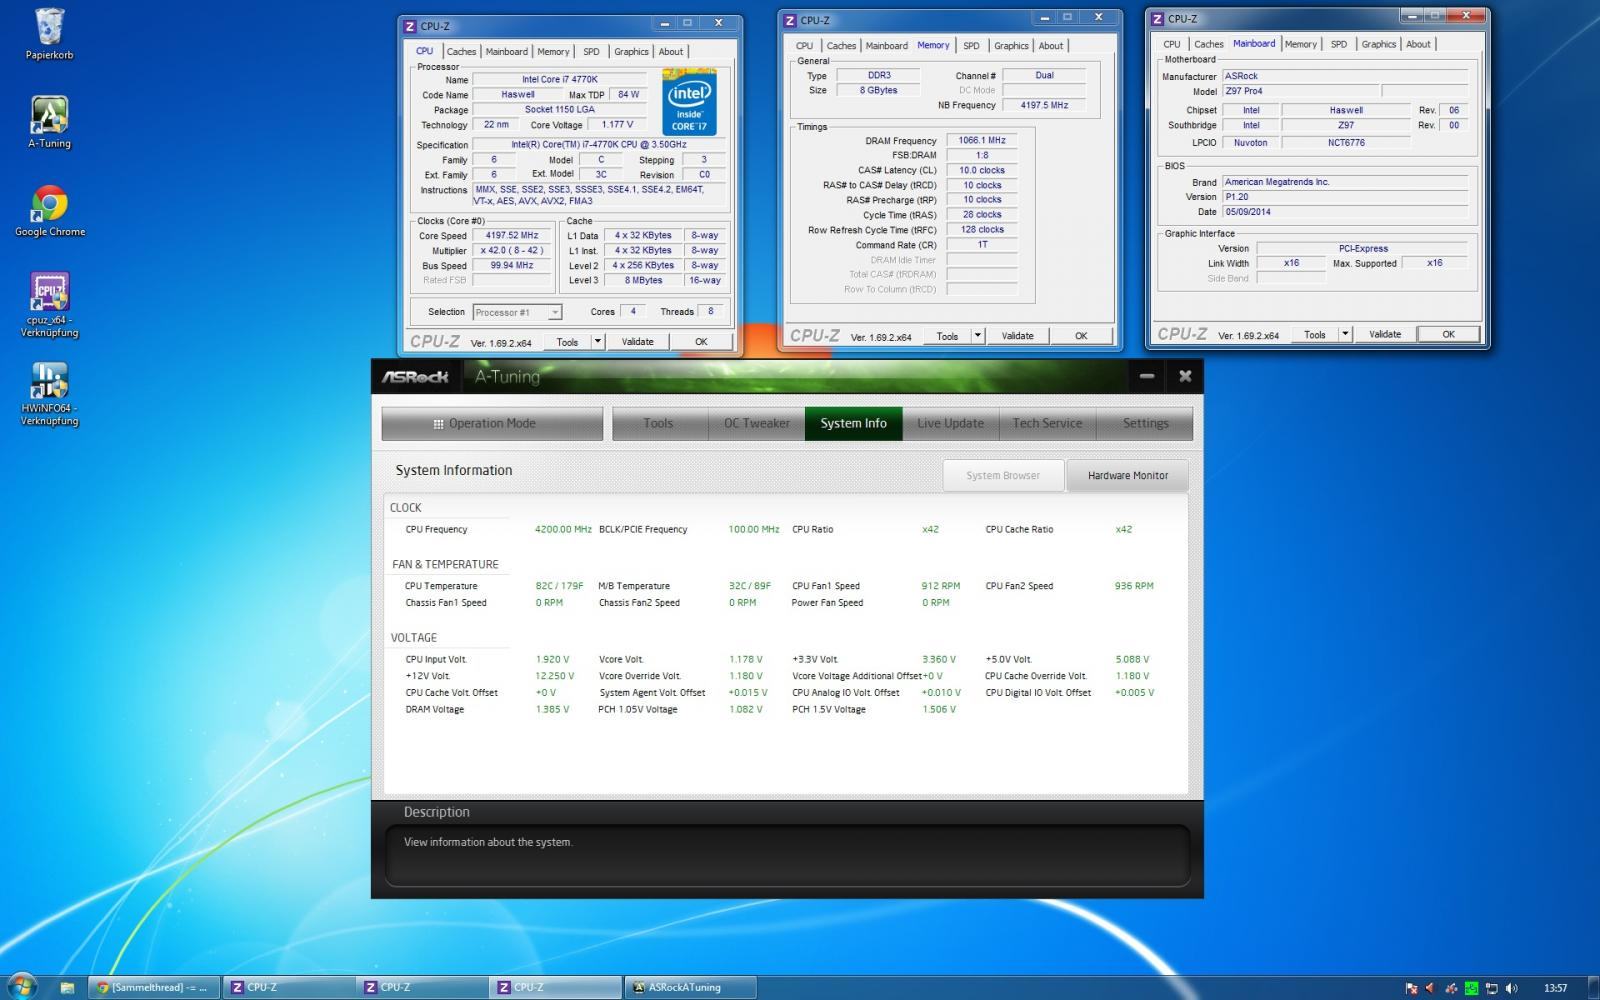Open the Tools section in A-Tuning
1600x1000 pixels.
tap(658, 423)
